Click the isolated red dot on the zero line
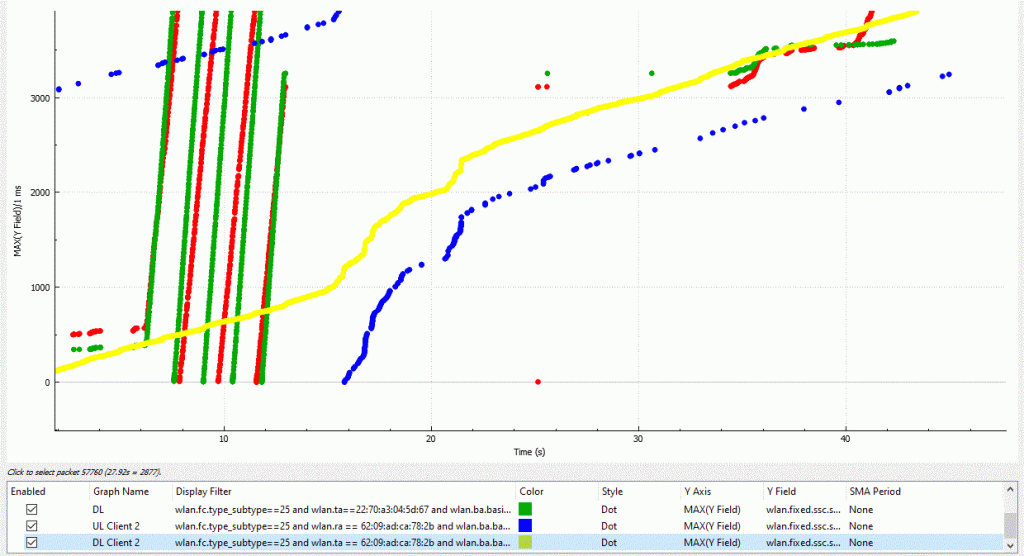 click(538, 382)
